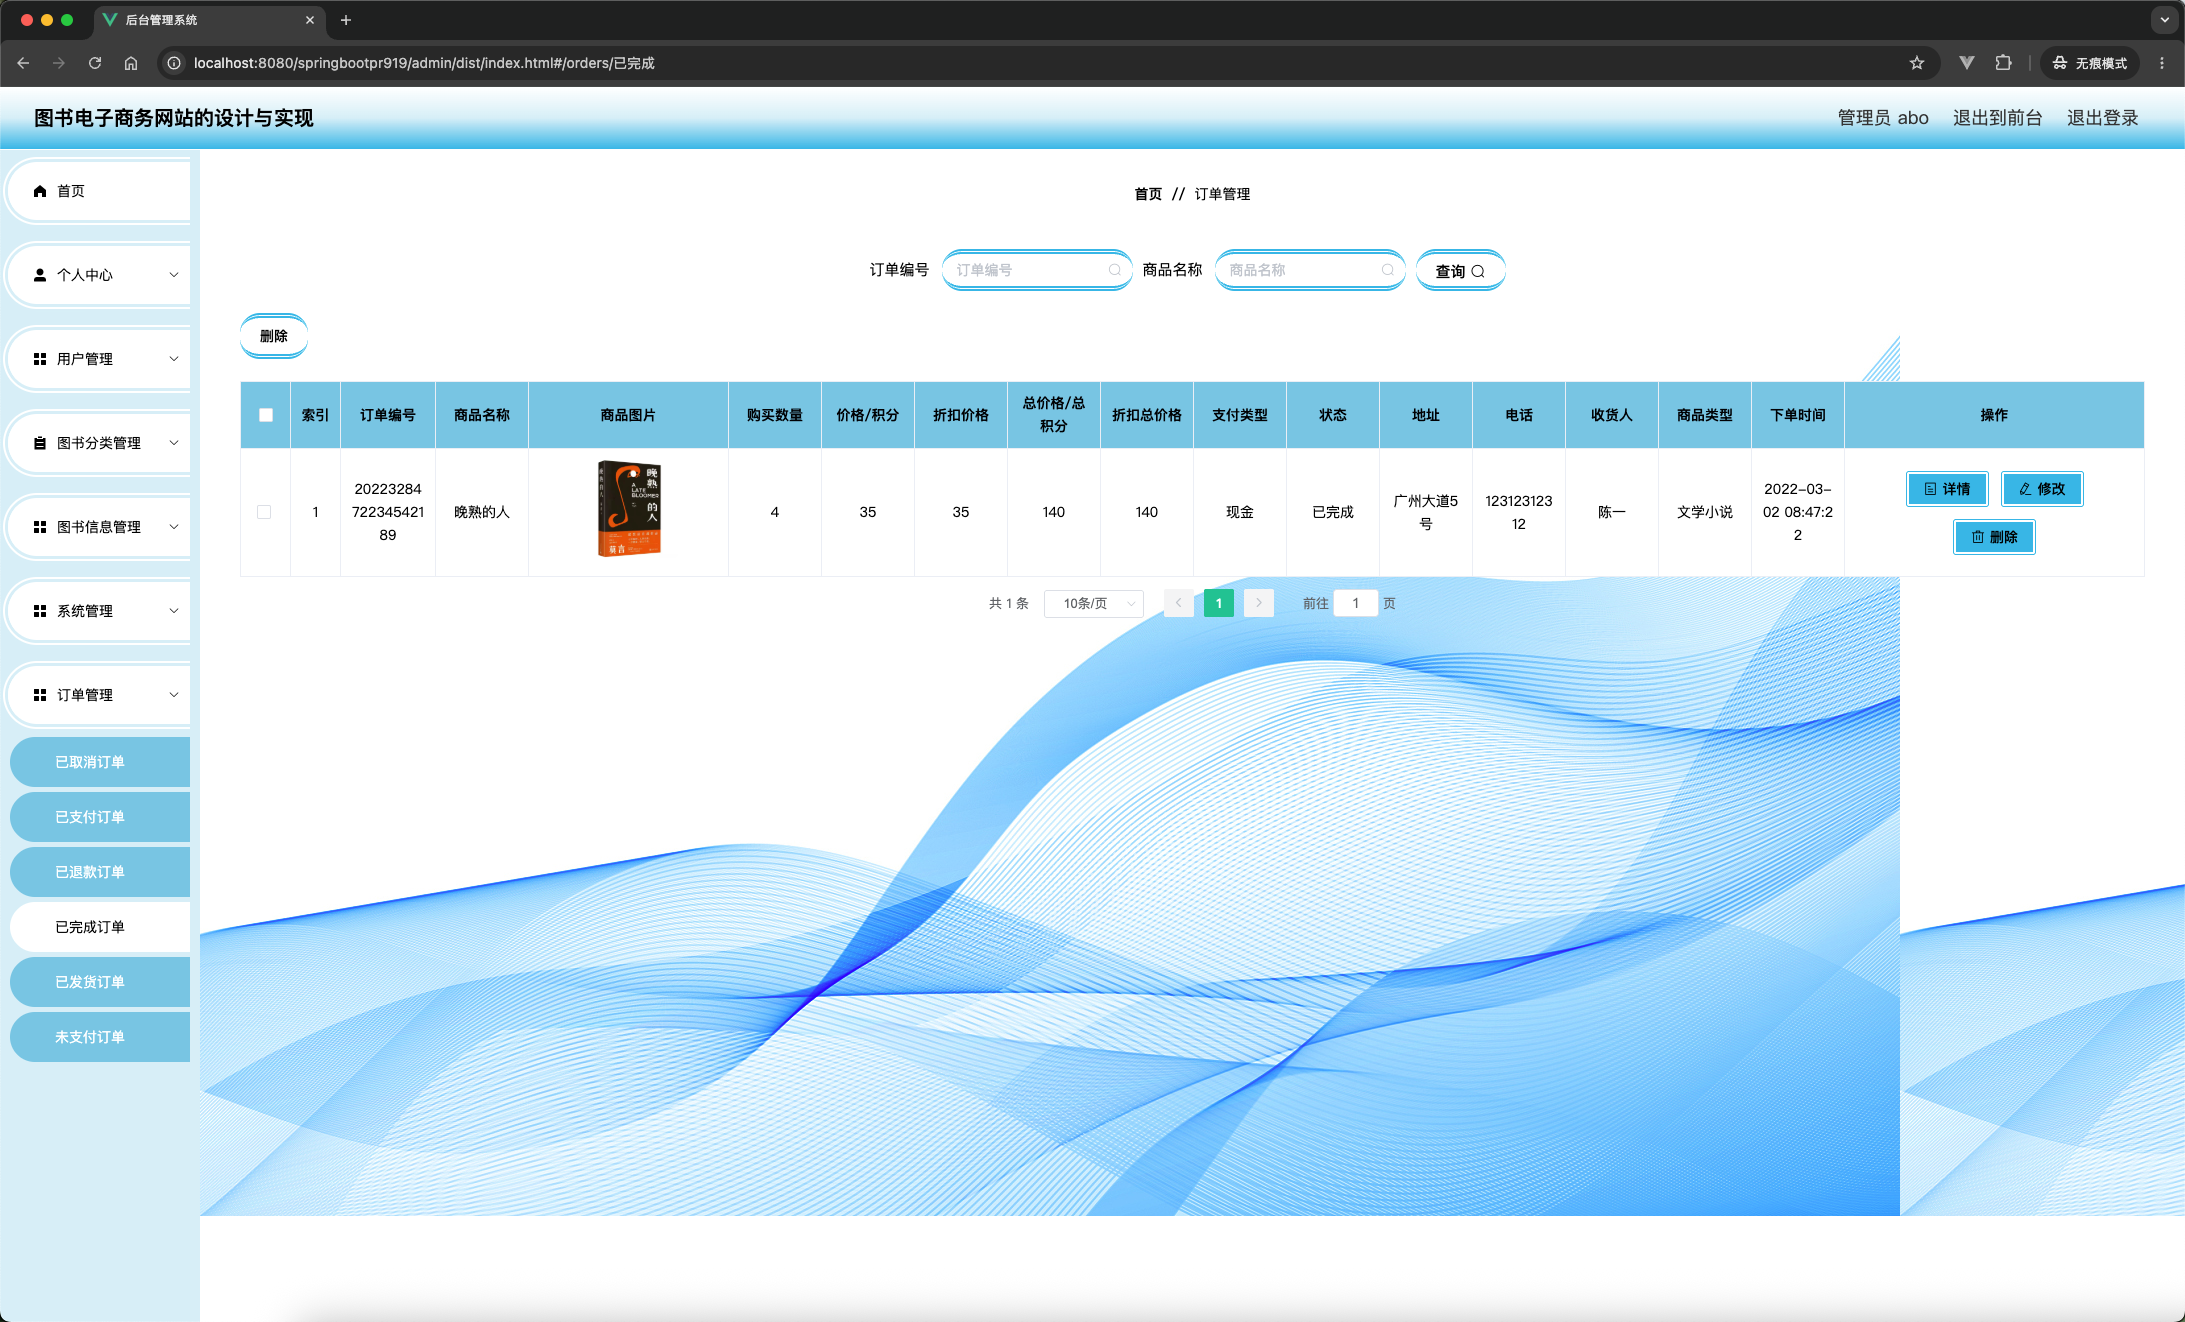Click the search icon in 商品名称 field
The height and width of the screenshot is (1322, 2185).
pyautogui.click(x=1387, y=270)
